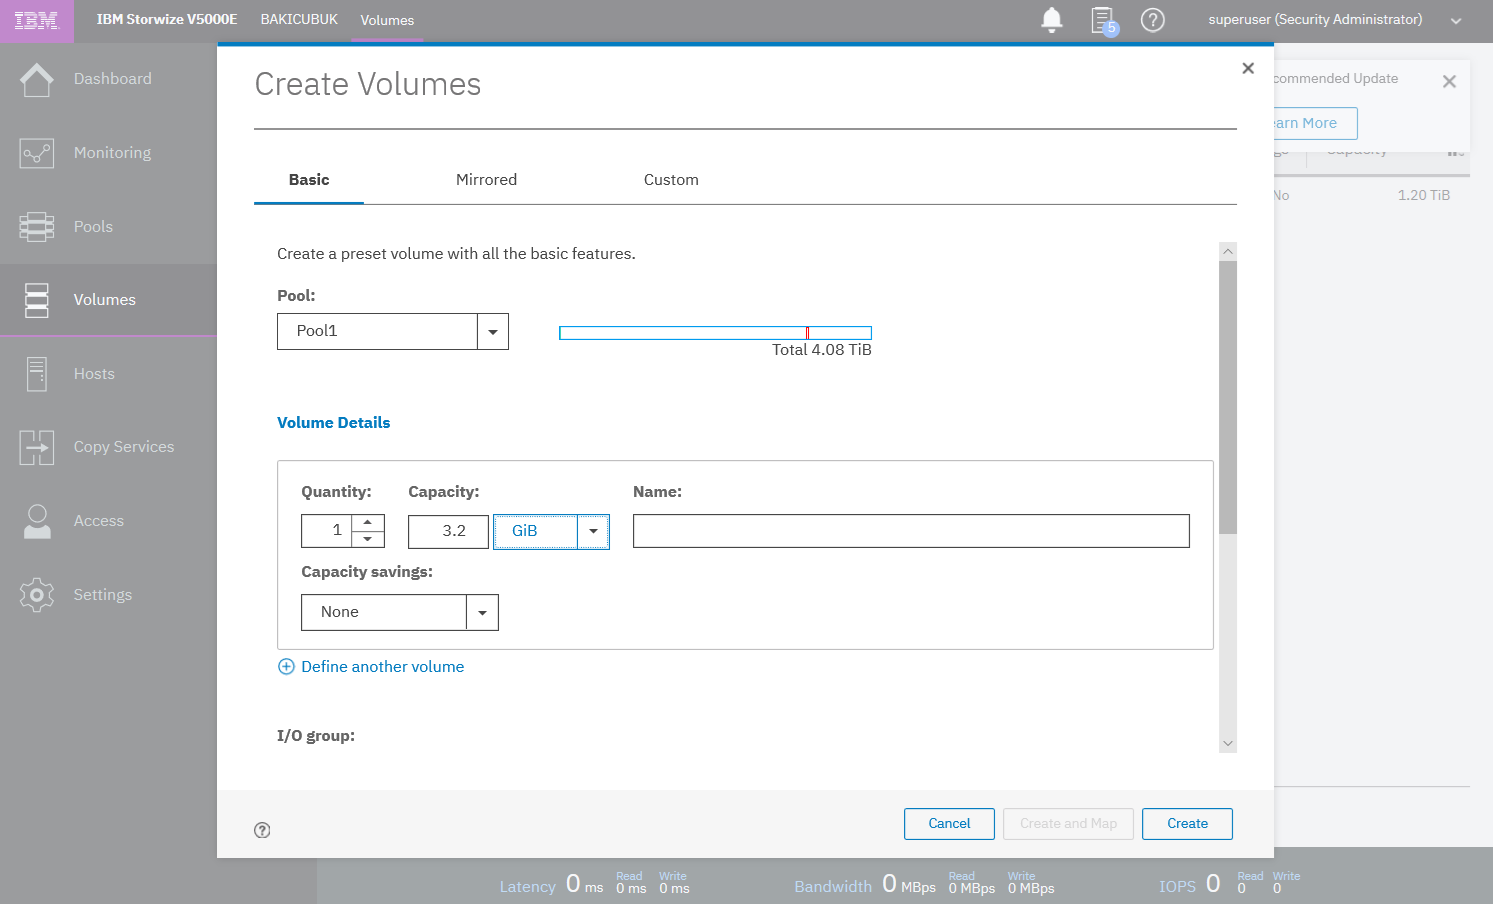Open the Hosts sidebar label
The width and height of the screenshot is (1493, 904).
pyautogui.click(x=94, y=374)
